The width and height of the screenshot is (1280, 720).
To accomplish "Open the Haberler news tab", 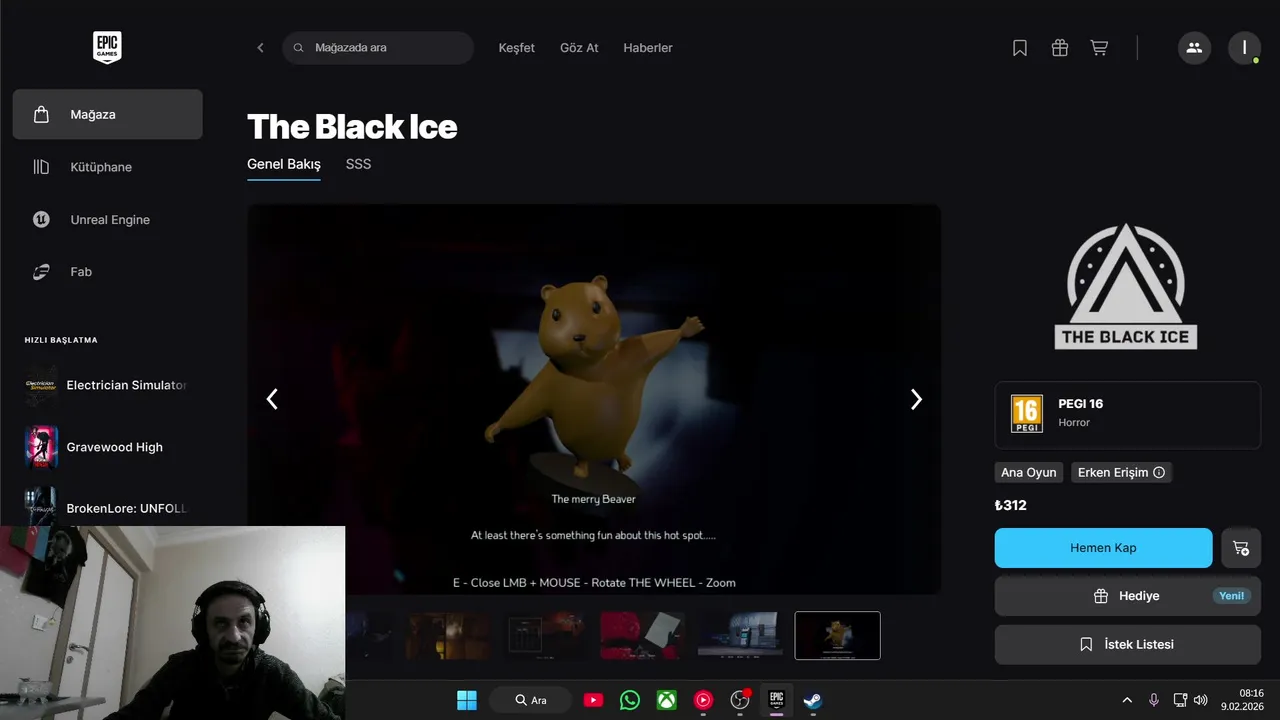I will (x=648, y=48).
